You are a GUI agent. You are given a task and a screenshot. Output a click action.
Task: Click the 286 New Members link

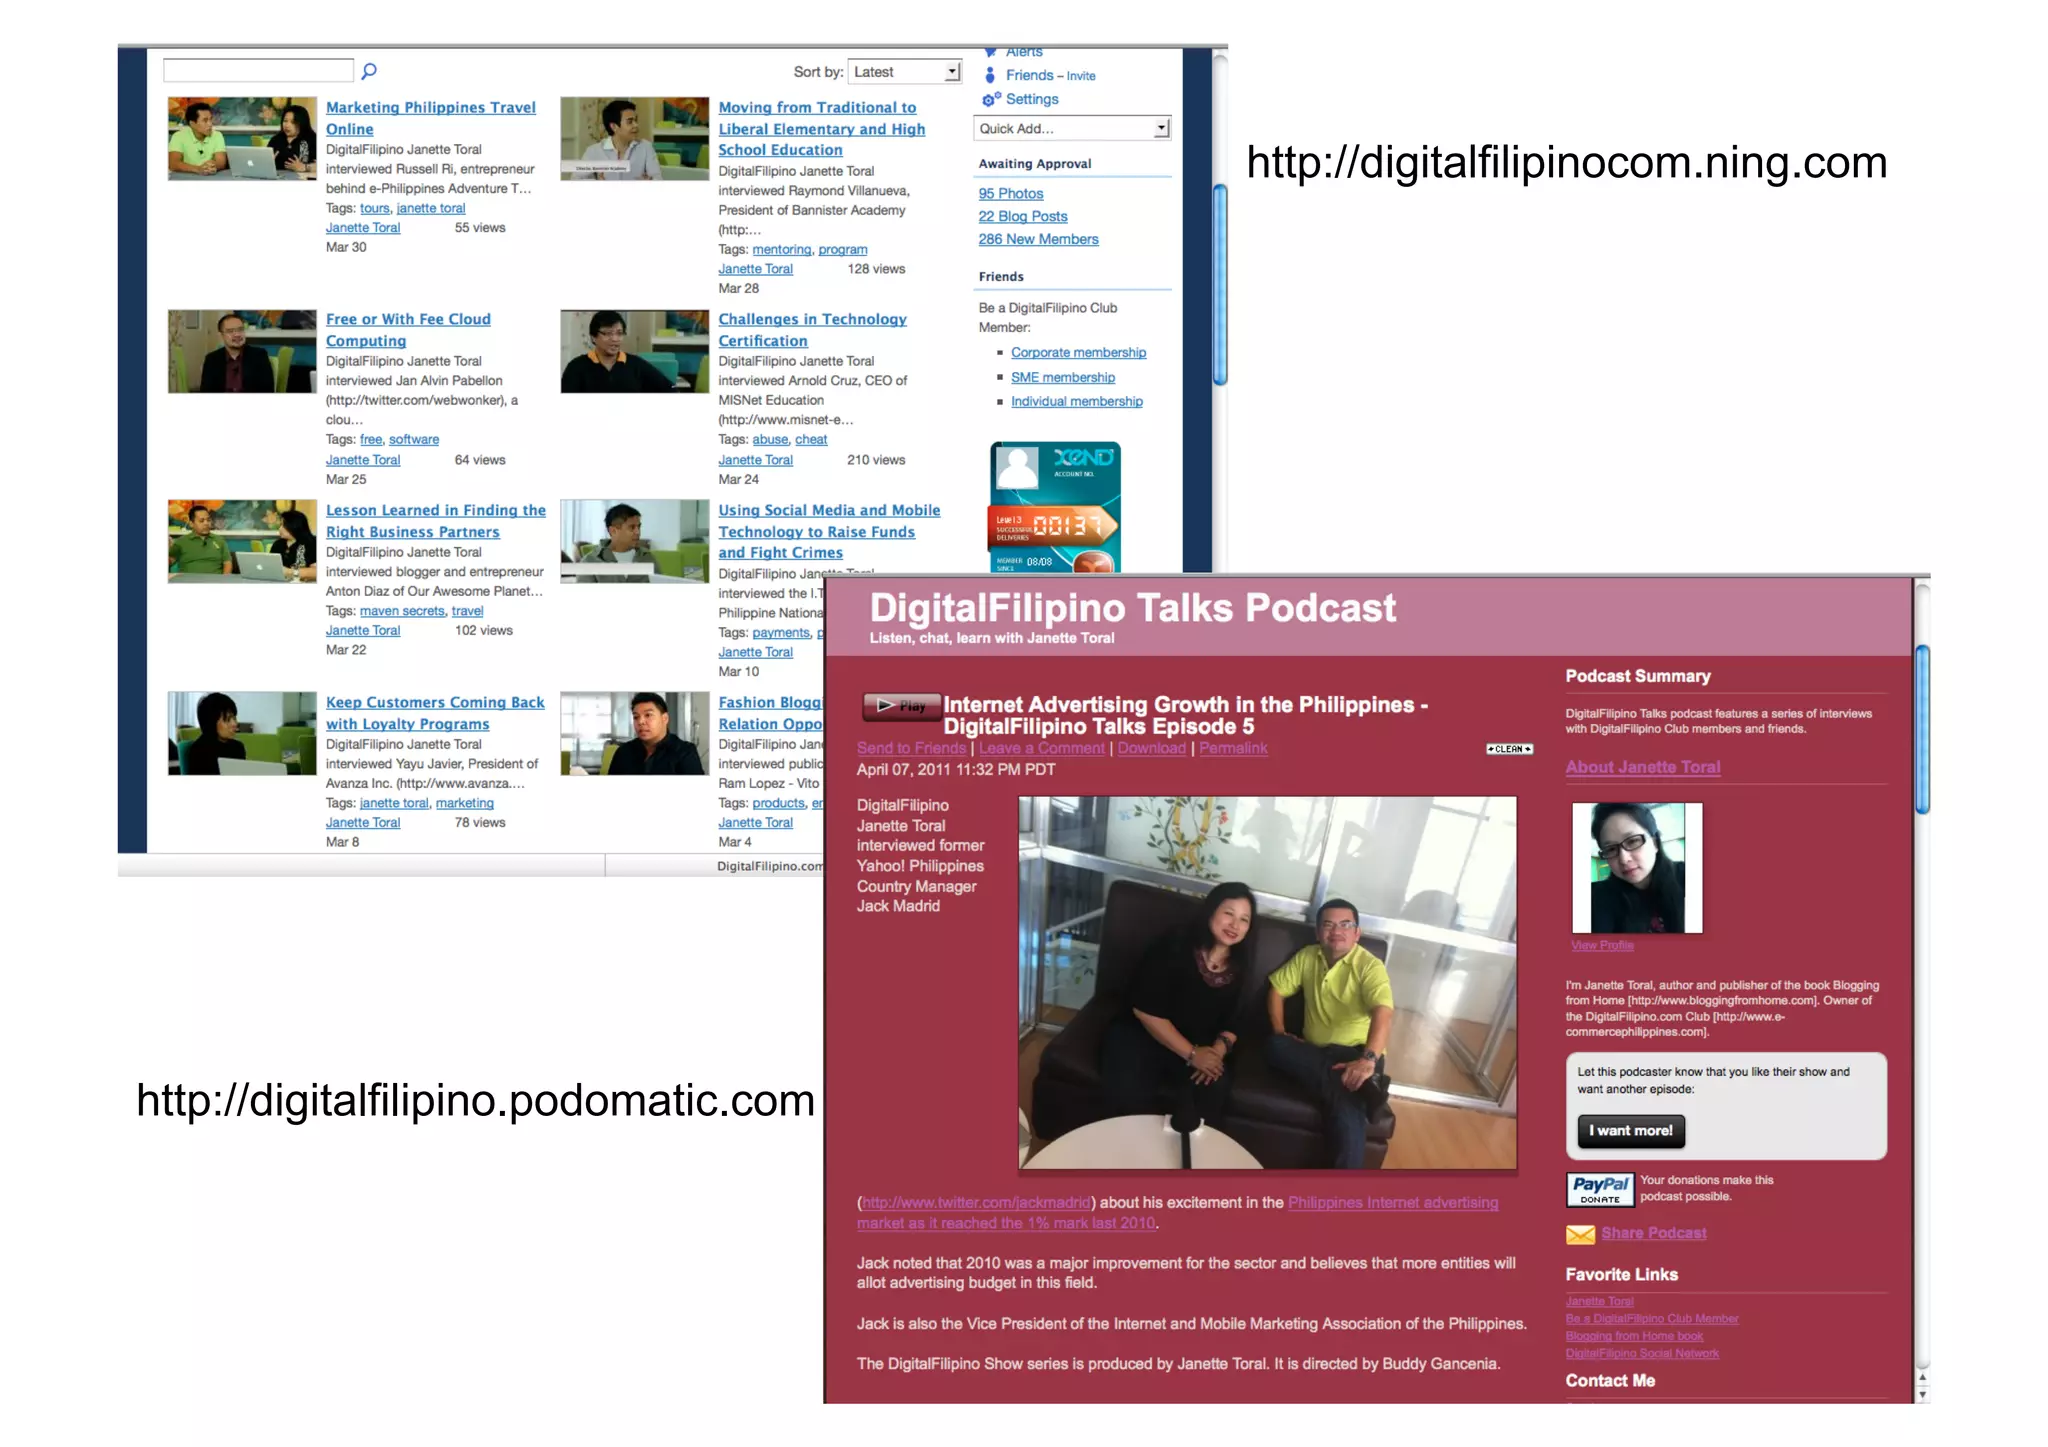pos(1038,240)
